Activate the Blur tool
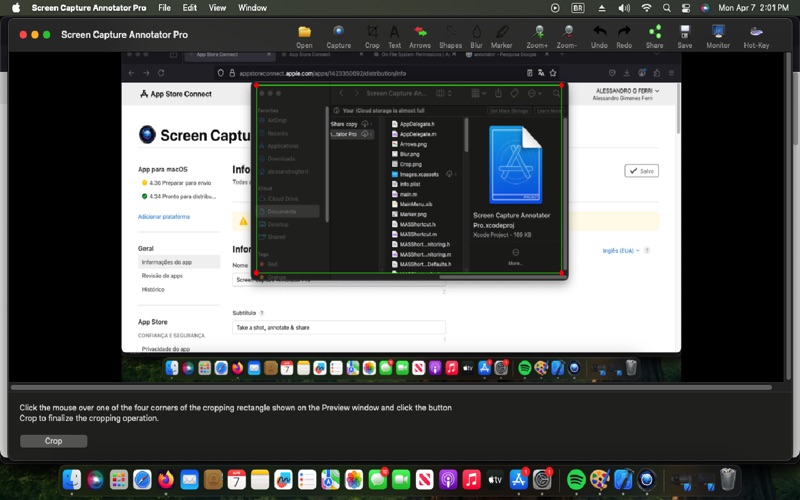The image size is (800, 500). 477,37
